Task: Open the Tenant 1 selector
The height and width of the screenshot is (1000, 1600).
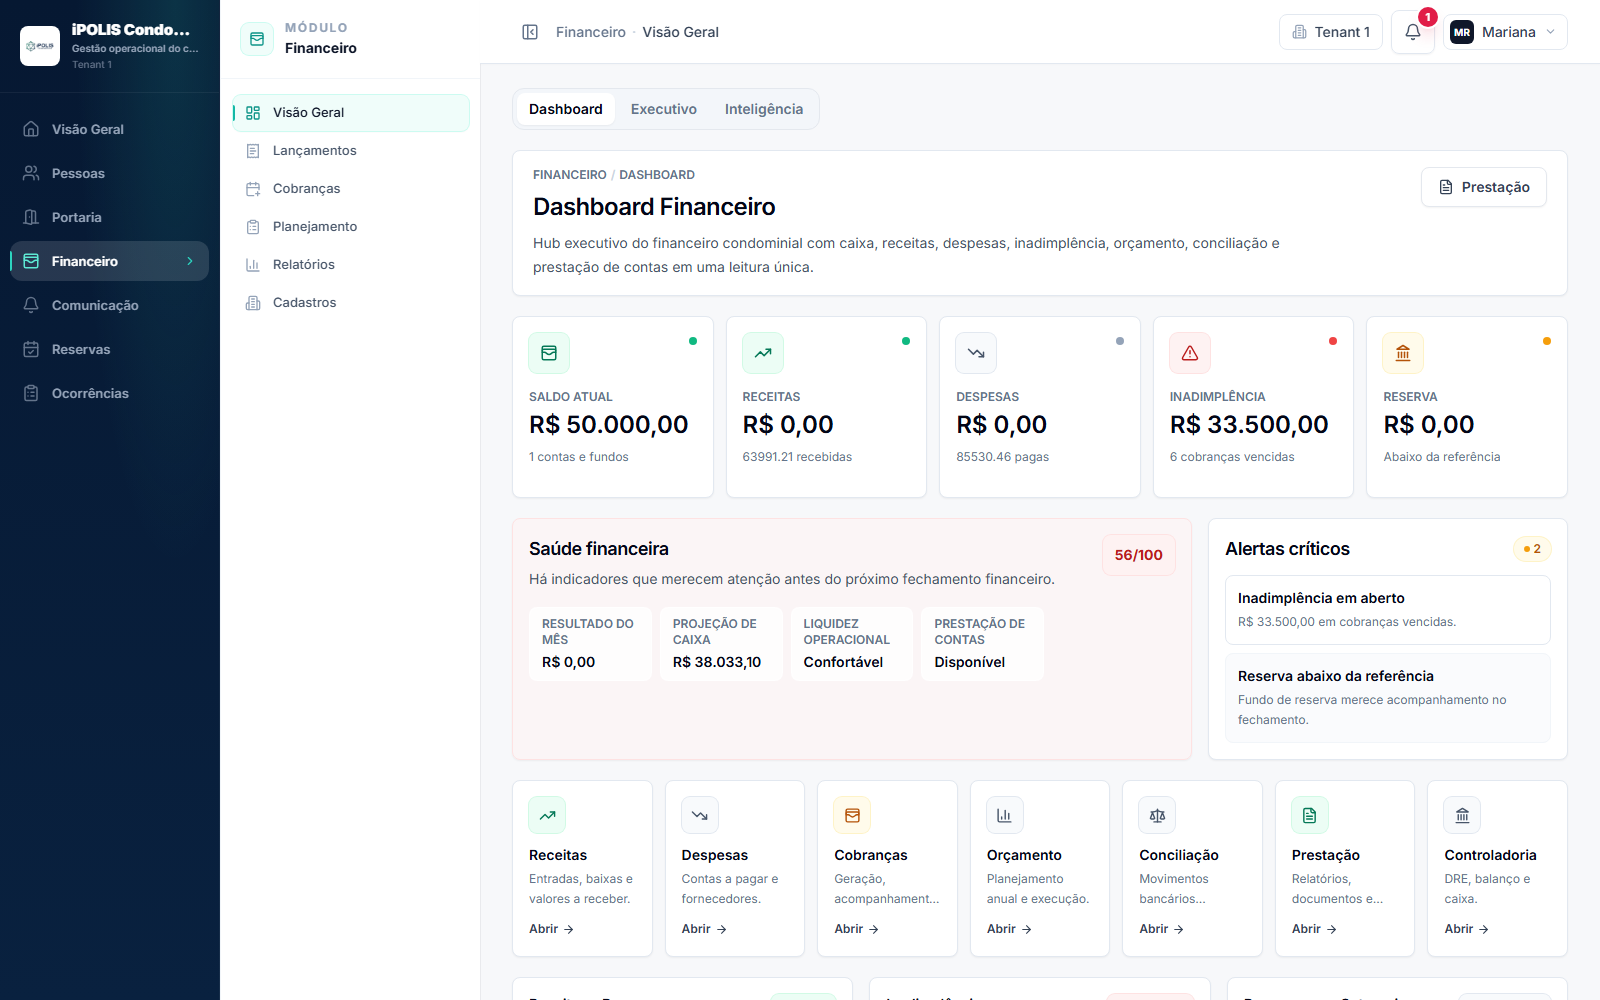Action: pos(1331,32)
